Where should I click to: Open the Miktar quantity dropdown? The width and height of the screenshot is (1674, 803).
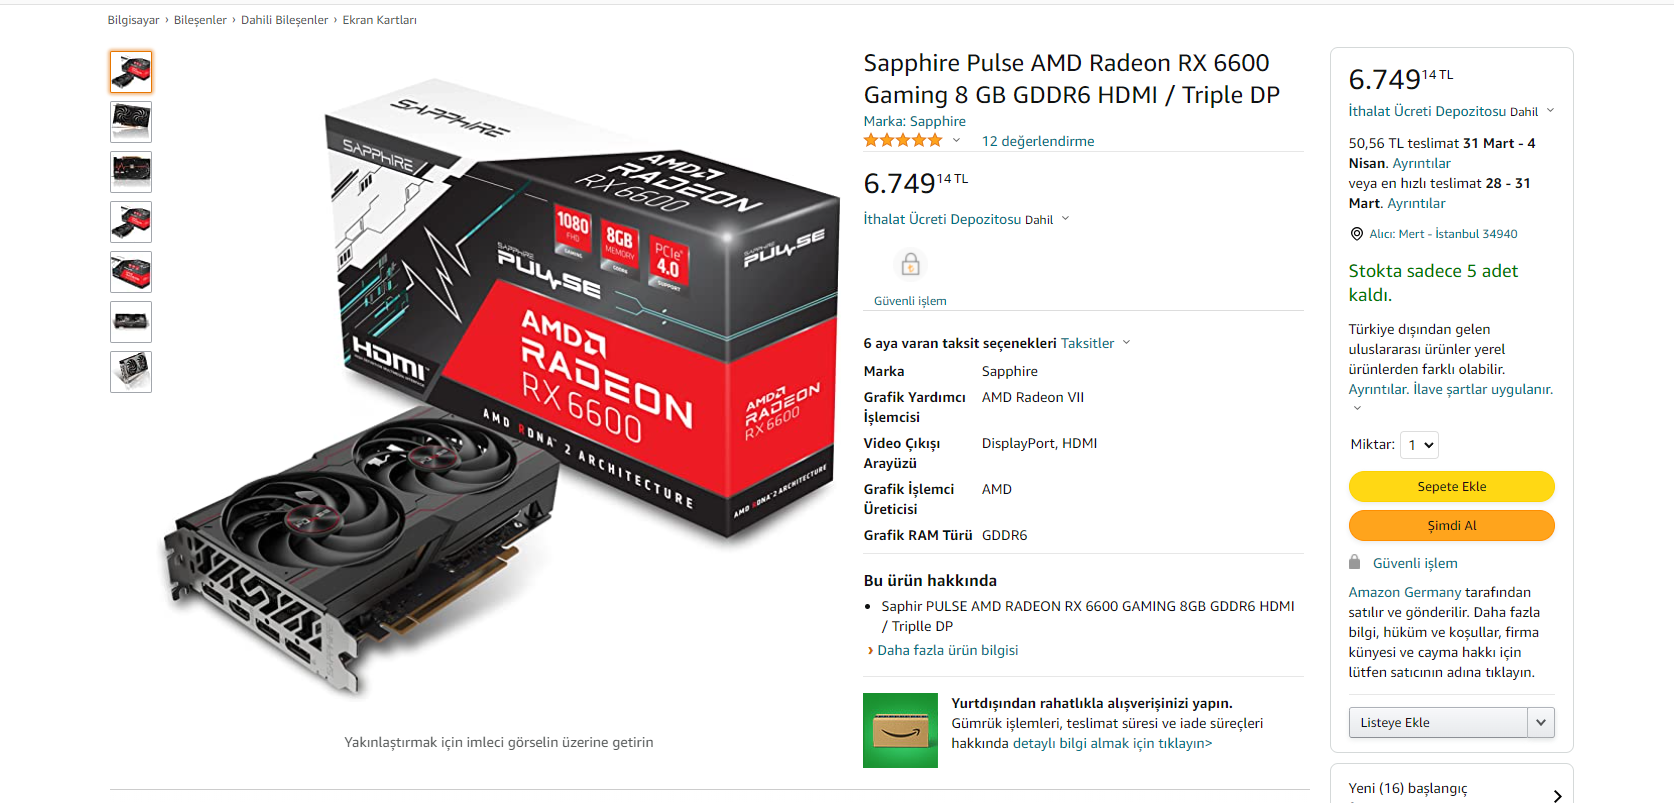click(x=1419, y=445)
